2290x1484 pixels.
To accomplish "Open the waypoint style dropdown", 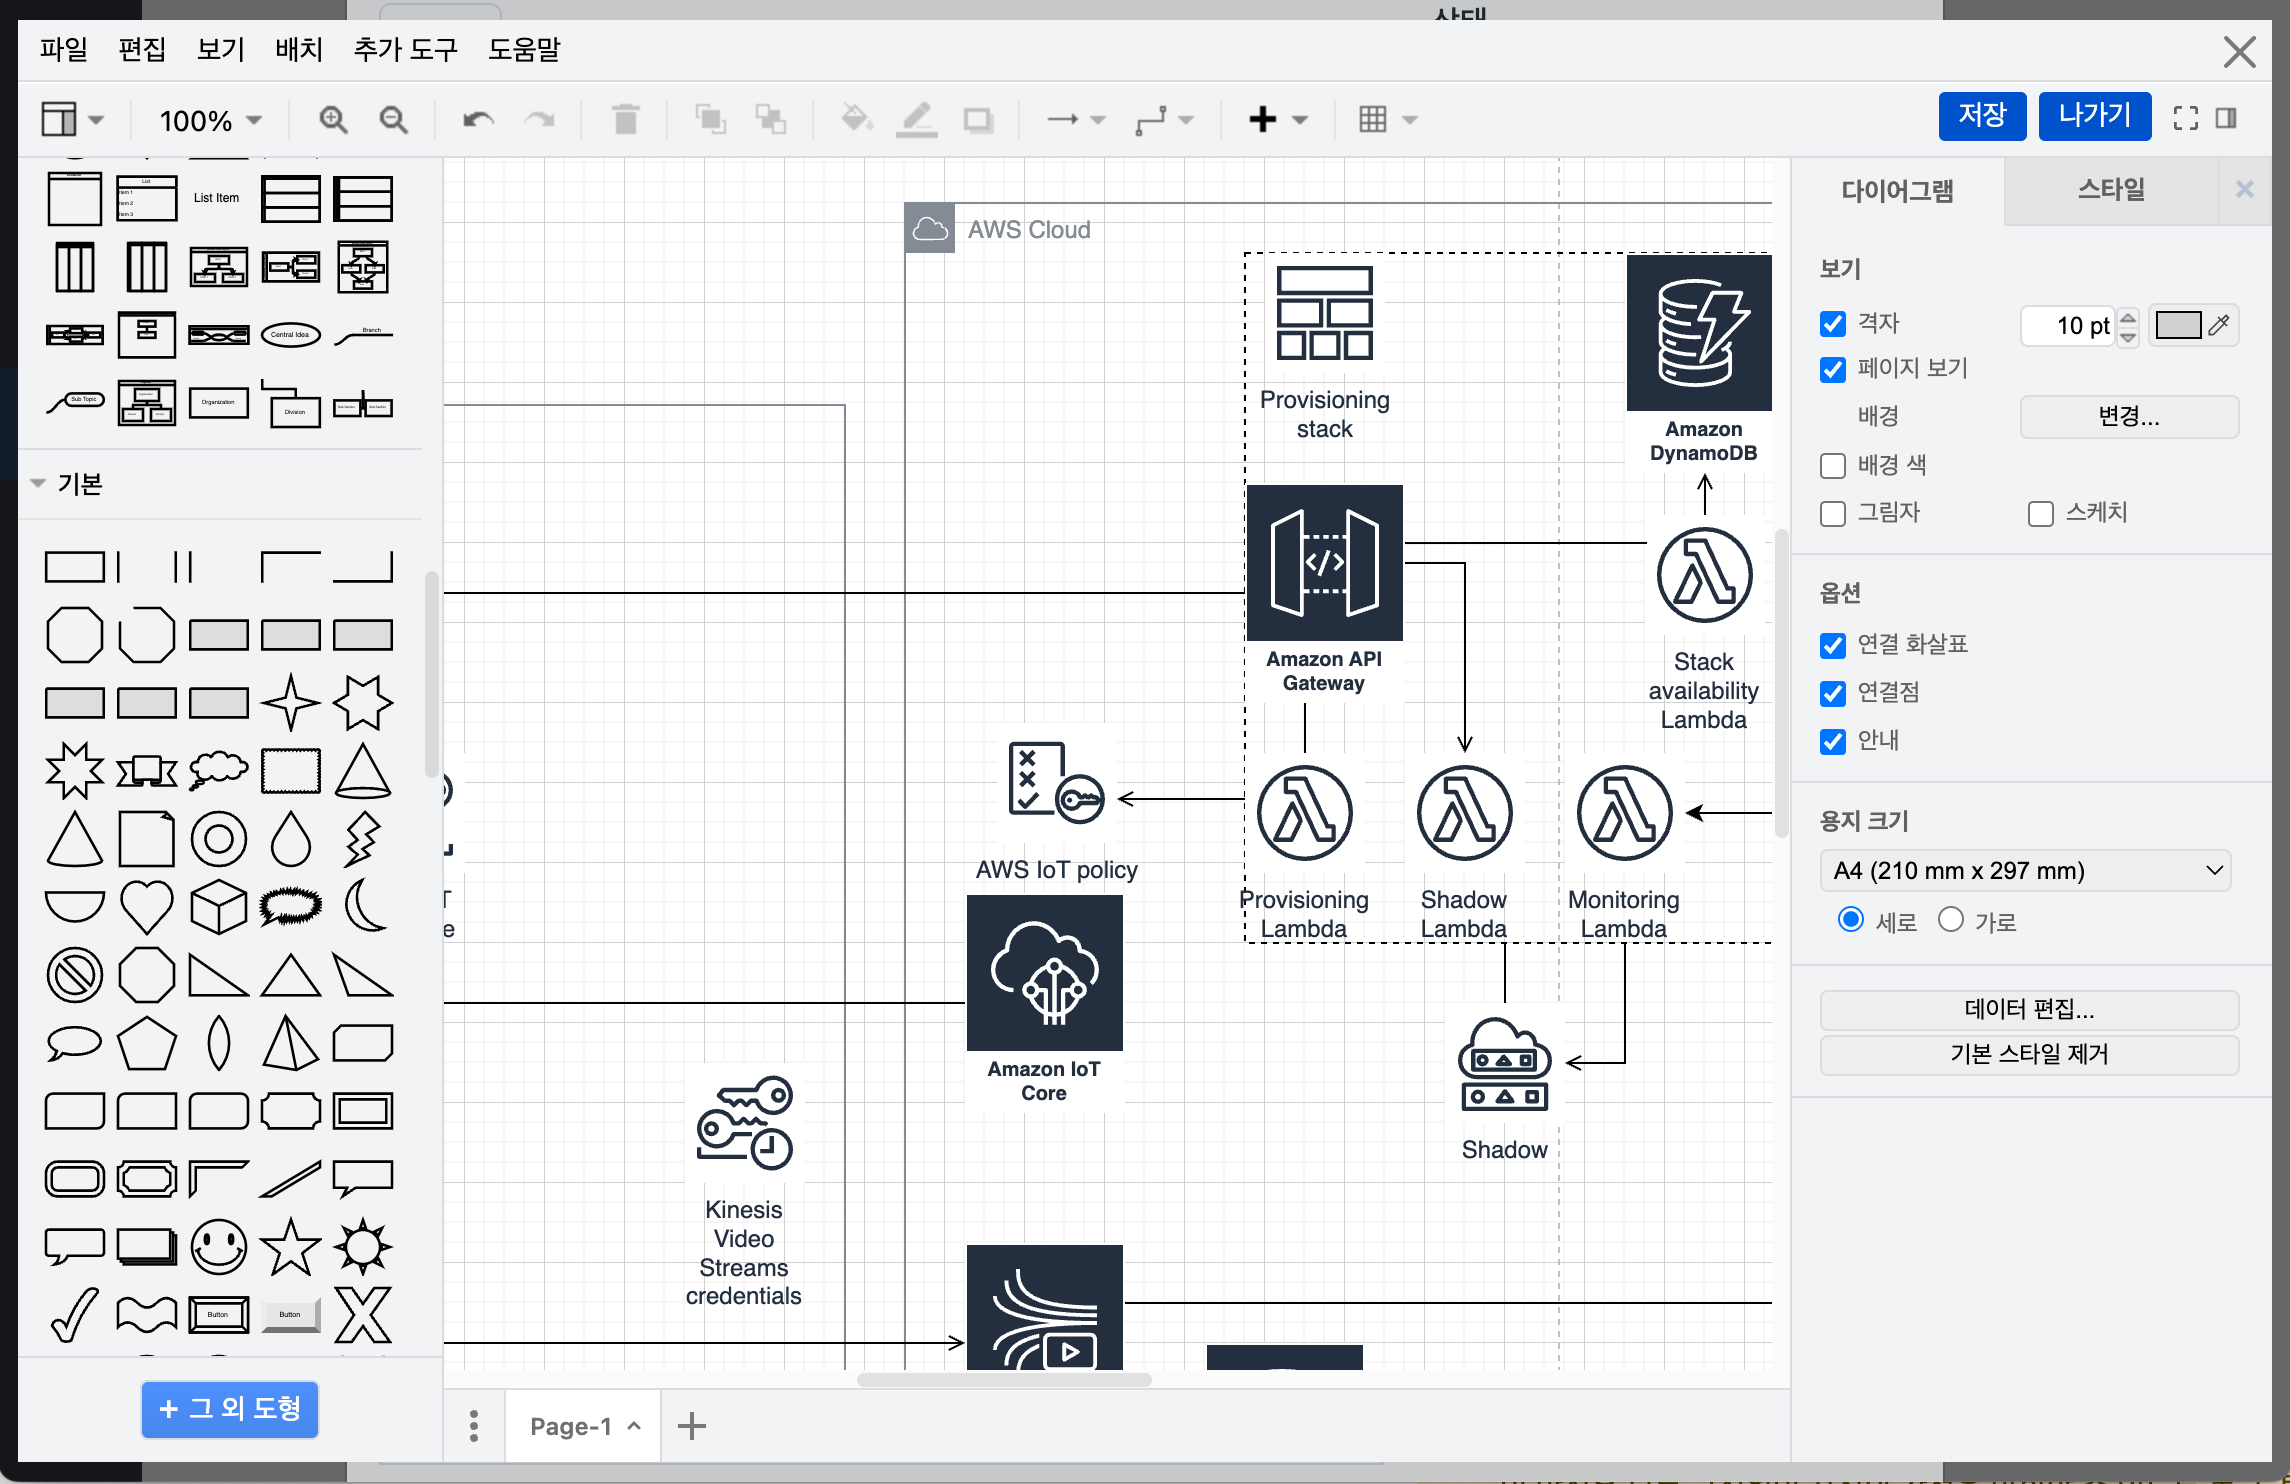I will pyautogui.click(x=1165, y=120).
